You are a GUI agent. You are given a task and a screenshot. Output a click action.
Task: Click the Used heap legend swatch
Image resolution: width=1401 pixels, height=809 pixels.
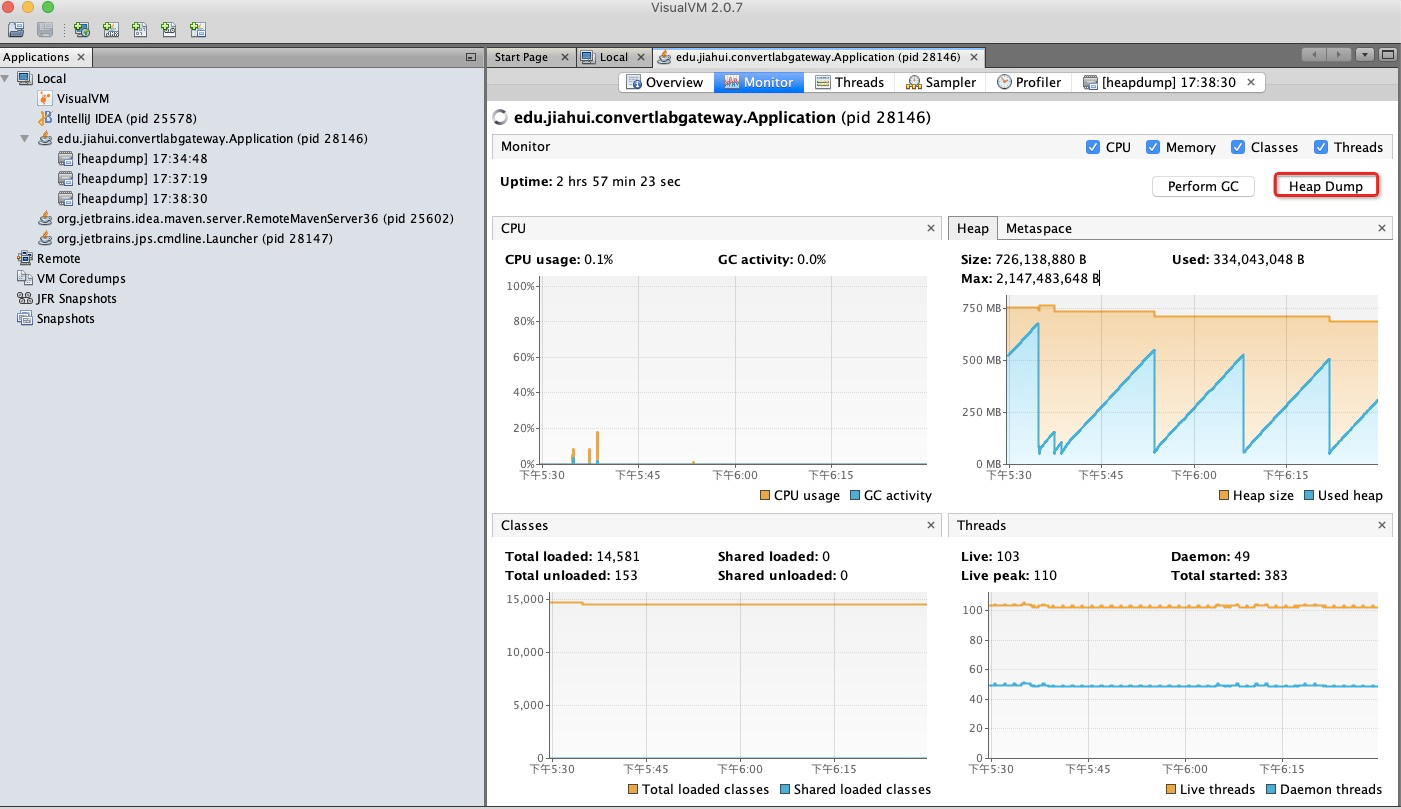tap(1309, 495)
